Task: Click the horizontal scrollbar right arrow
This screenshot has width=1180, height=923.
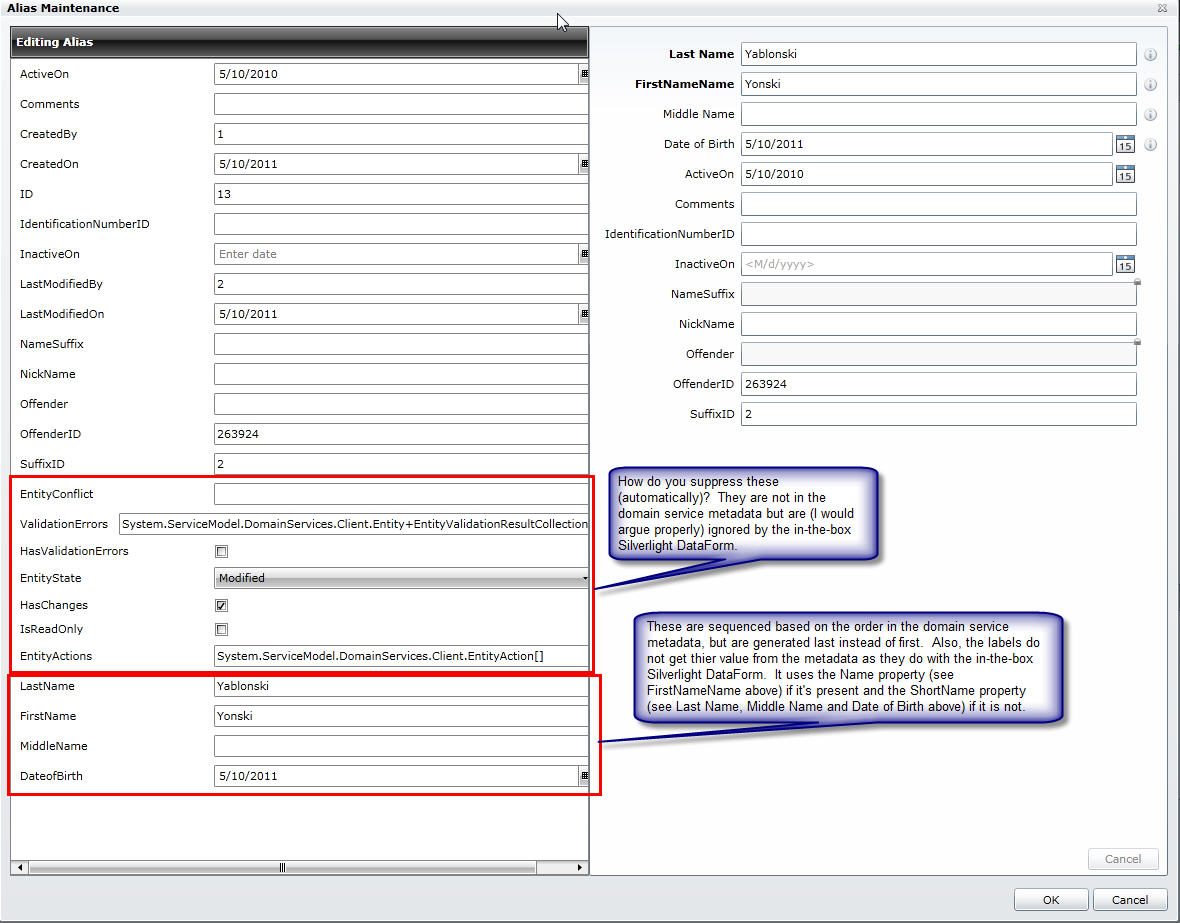Action: [x=579, y=867]
